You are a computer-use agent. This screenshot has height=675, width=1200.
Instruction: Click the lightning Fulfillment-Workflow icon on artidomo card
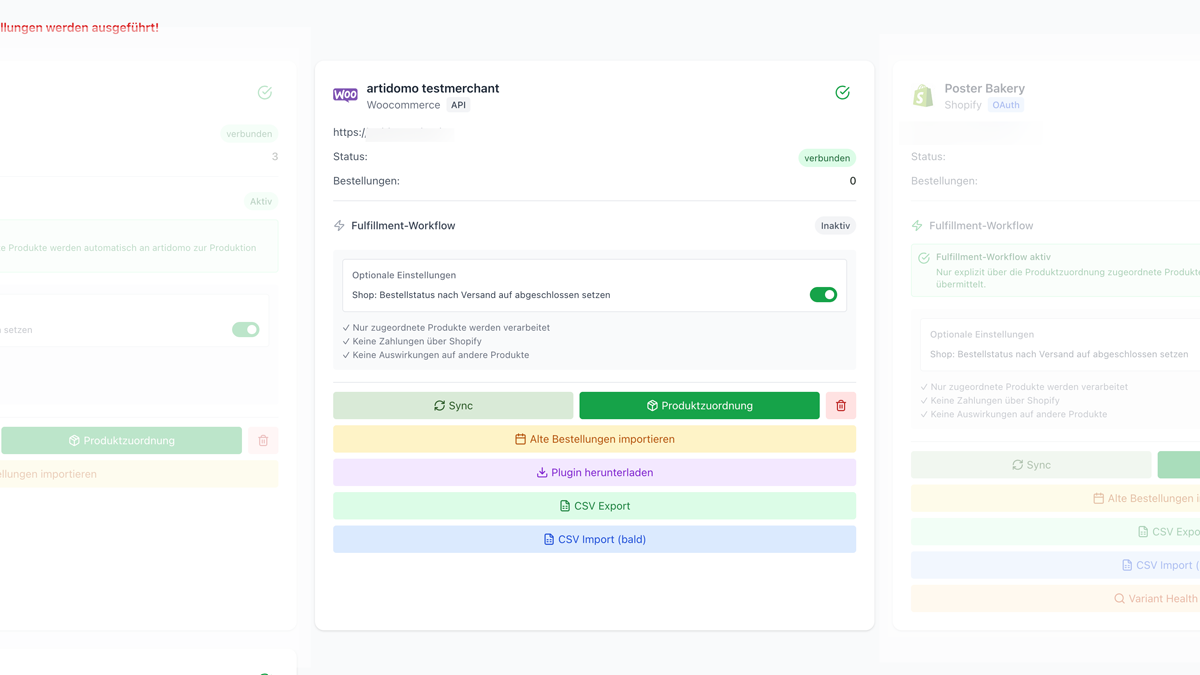(339, 226)
